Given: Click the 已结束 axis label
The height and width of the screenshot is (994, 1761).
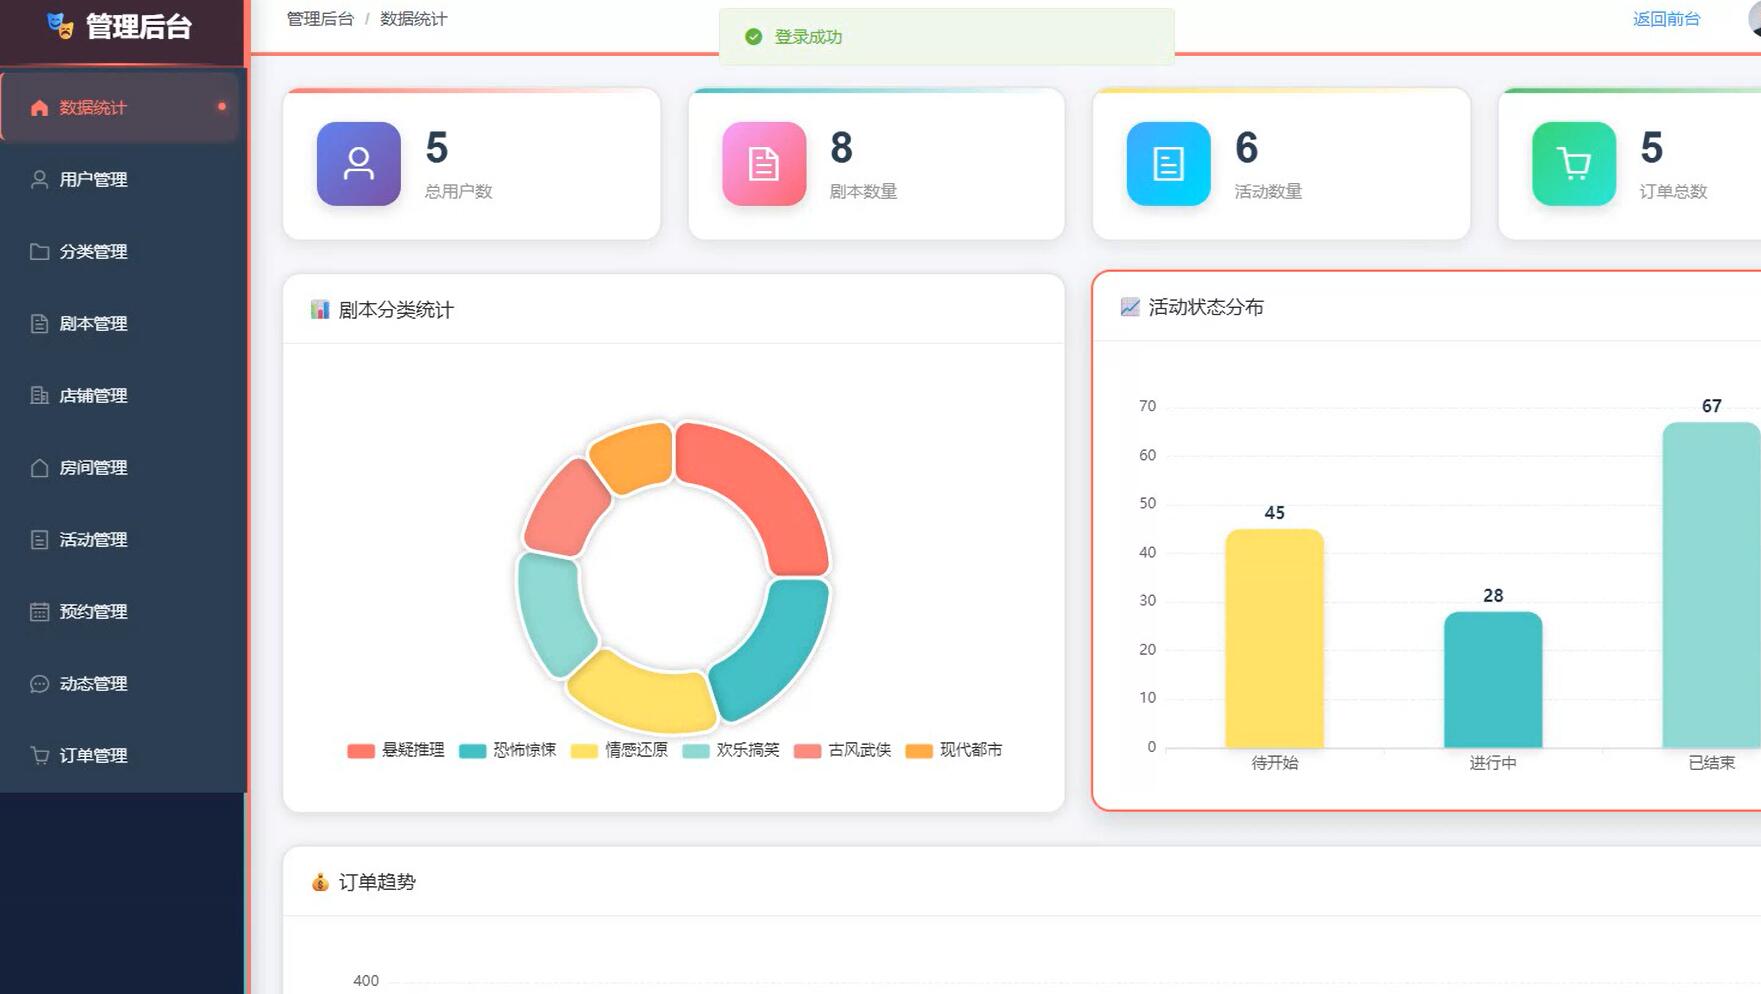Looking at the screenshot, I should click(1711, 763).
